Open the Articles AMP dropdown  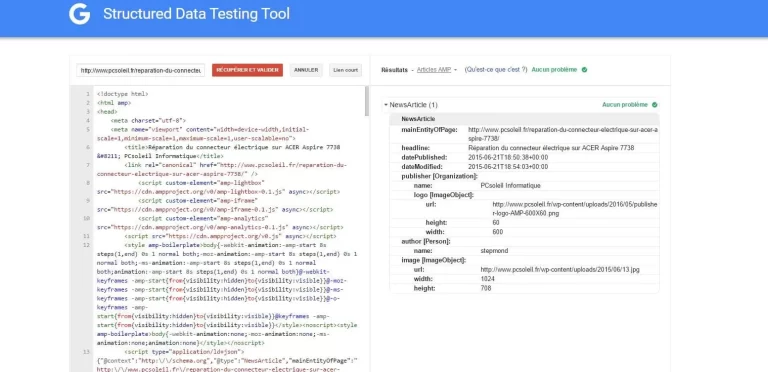[x=436, y=70]
